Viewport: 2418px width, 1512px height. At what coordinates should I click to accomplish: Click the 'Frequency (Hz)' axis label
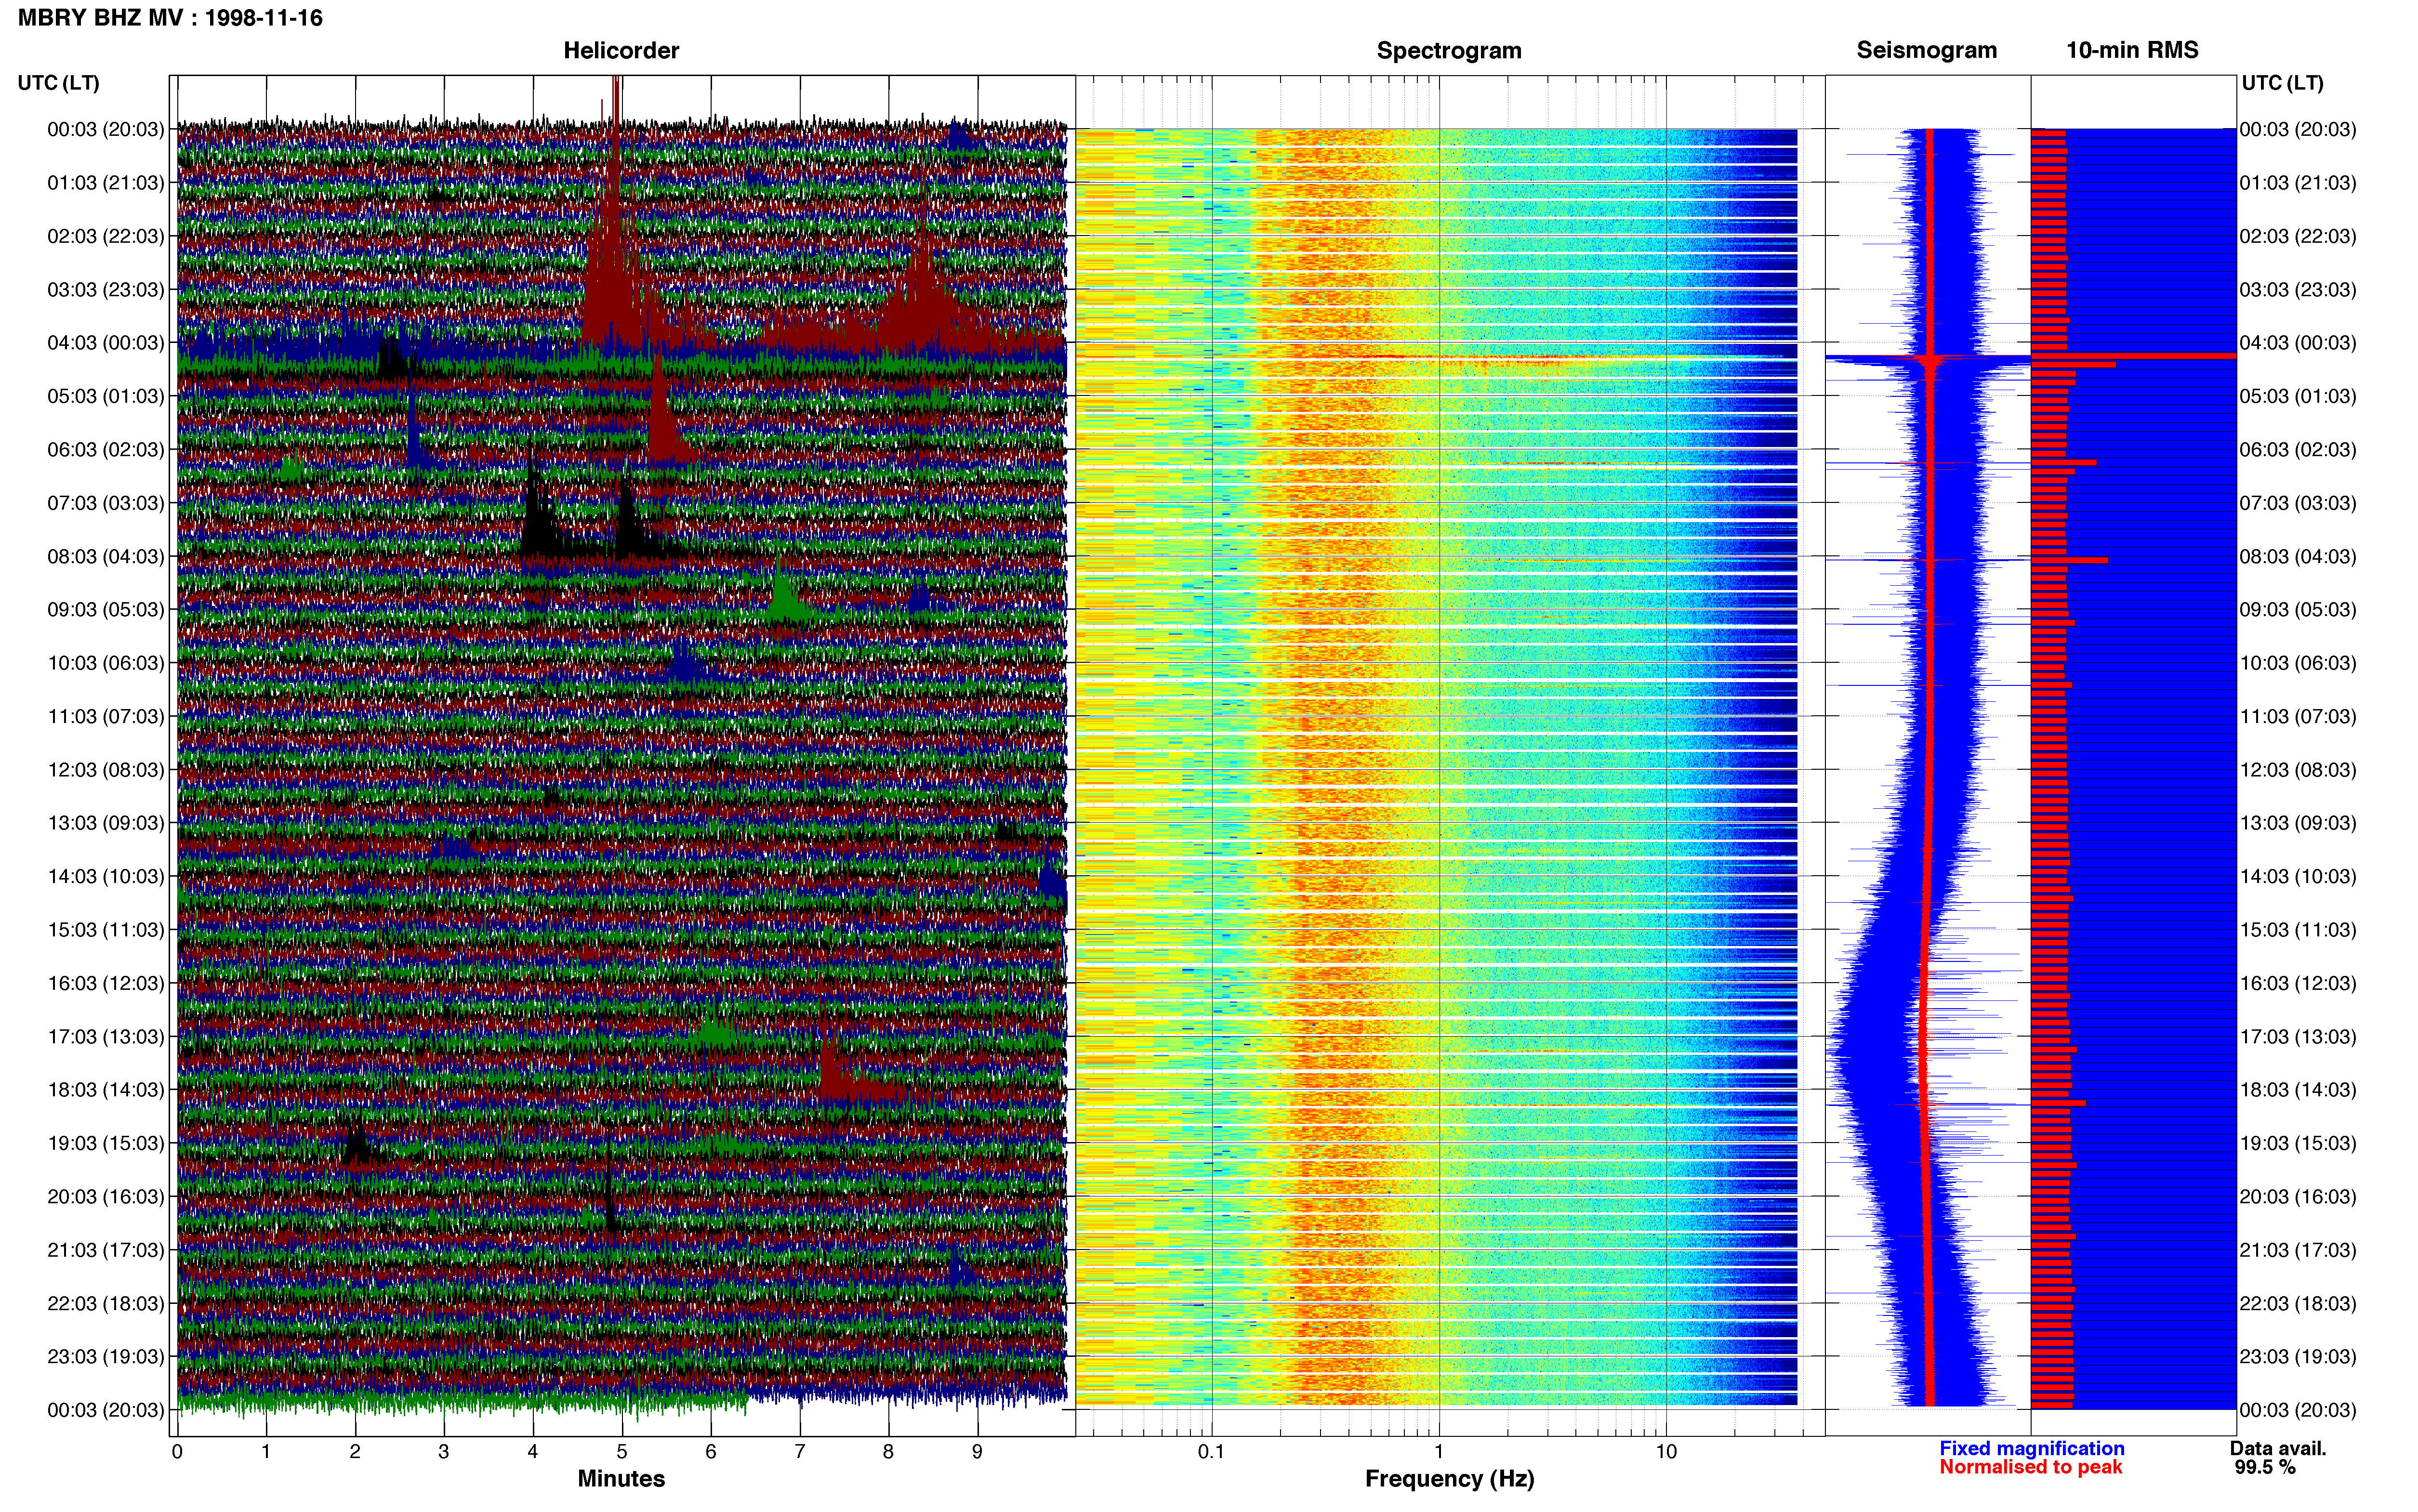1449,1479
